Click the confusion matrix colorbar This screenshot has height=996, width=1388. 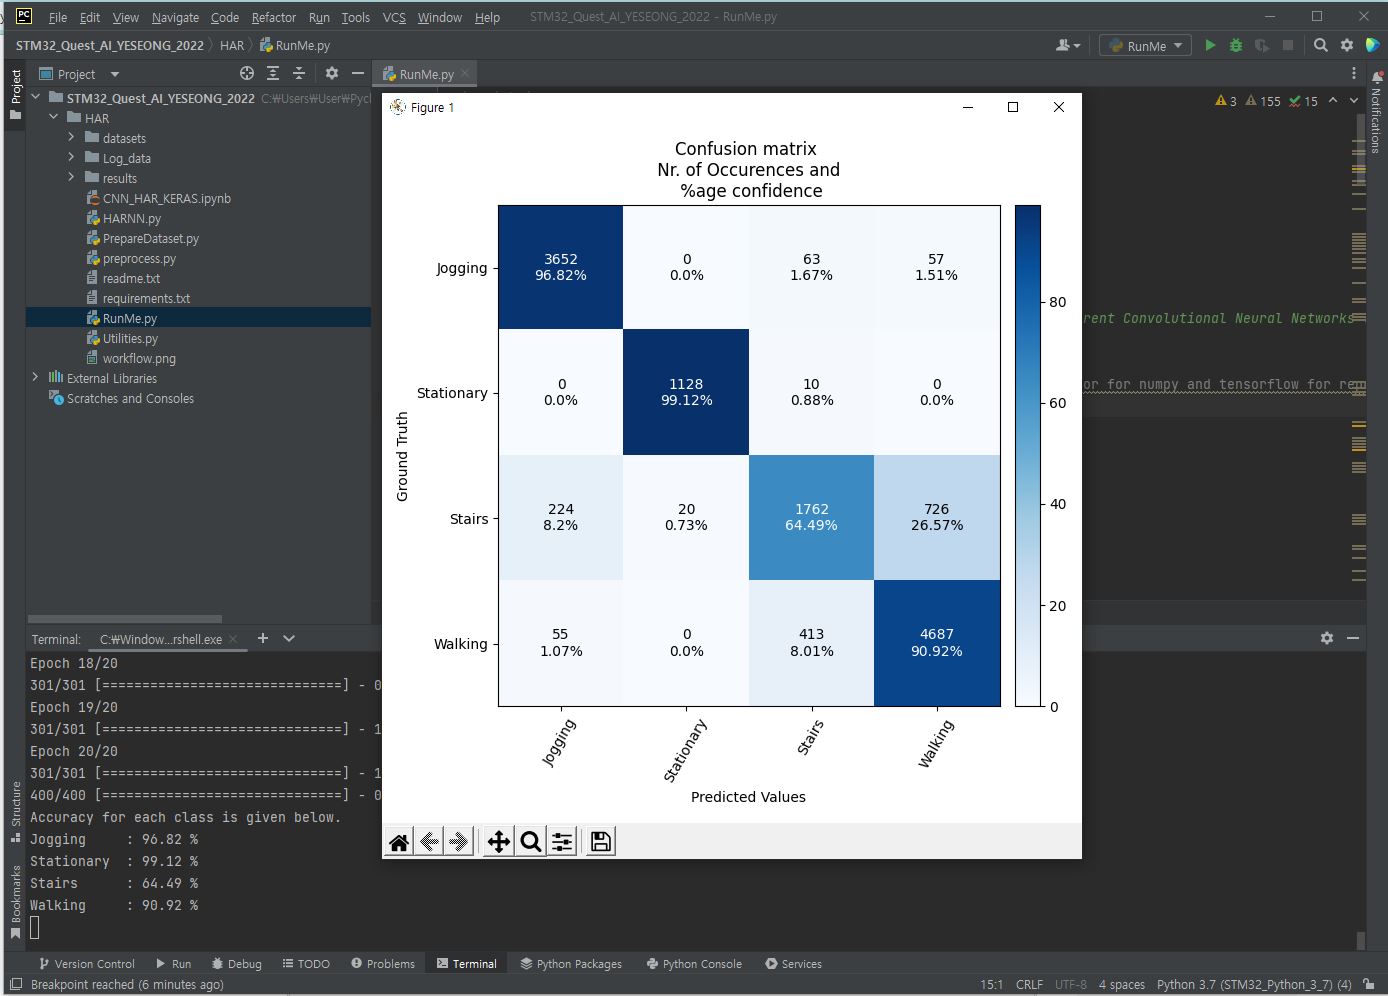(x=1028, y=456)
